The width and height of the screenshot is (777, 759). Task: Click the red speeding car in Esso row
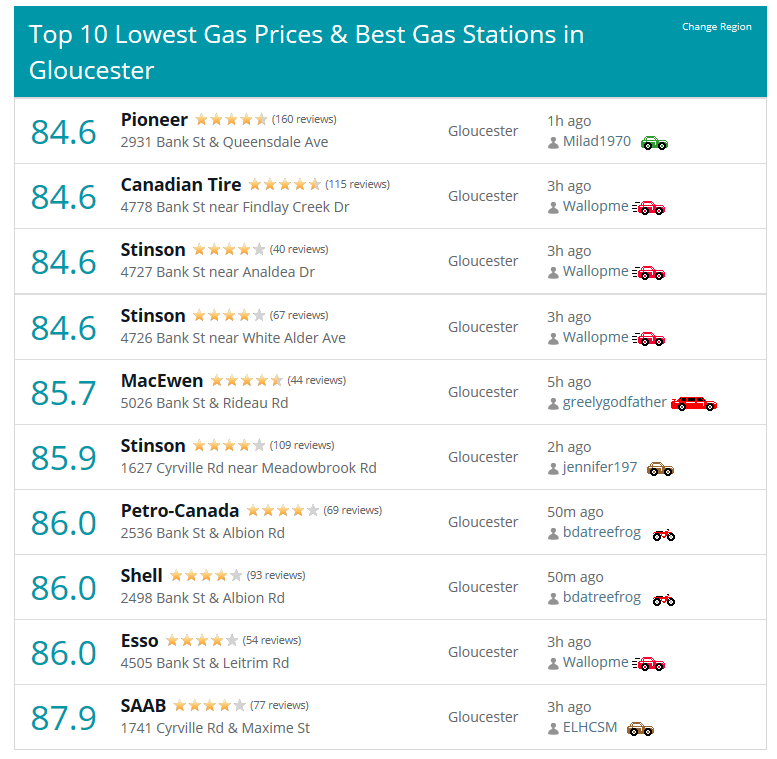coord(649,663)
